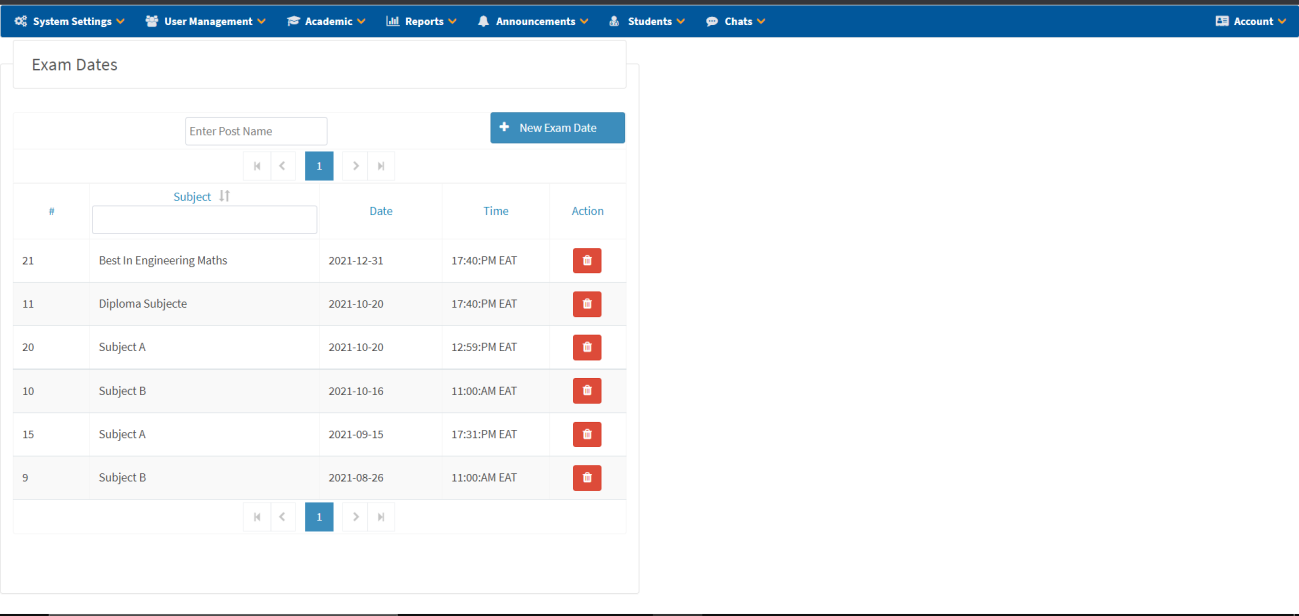The width and height of the screenshot is (1299, 616).
Task: Select page 1 in the pagination bar
Action: tap(319, 165)
